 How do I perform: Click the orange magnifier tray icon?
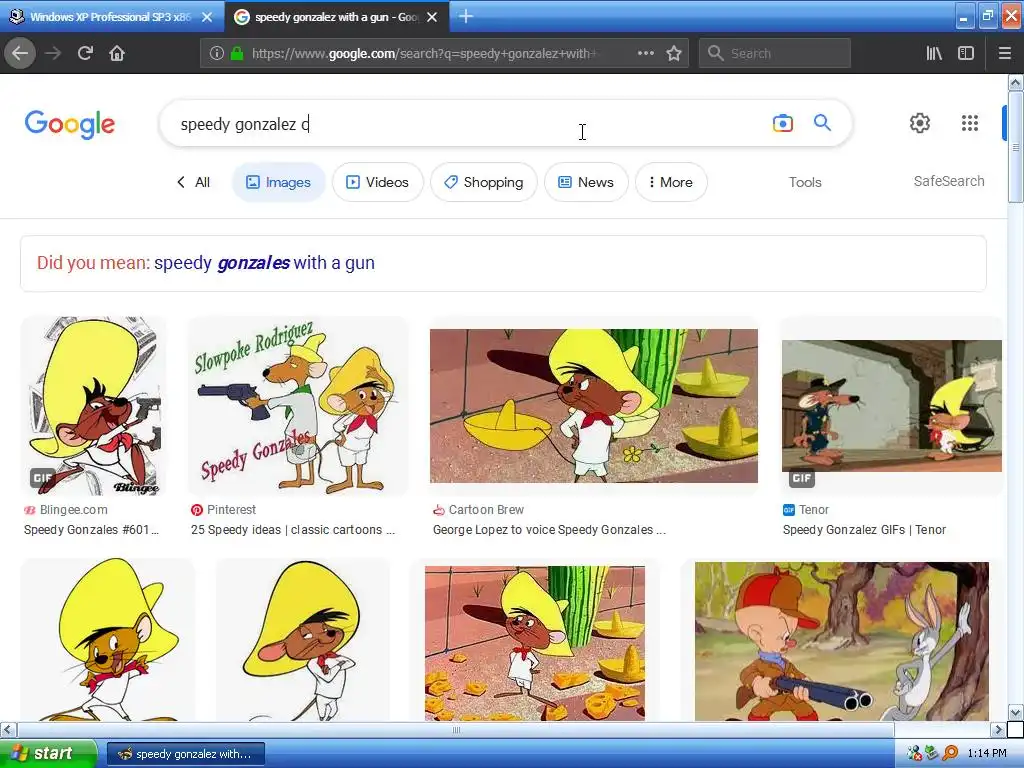click(950, 753)
